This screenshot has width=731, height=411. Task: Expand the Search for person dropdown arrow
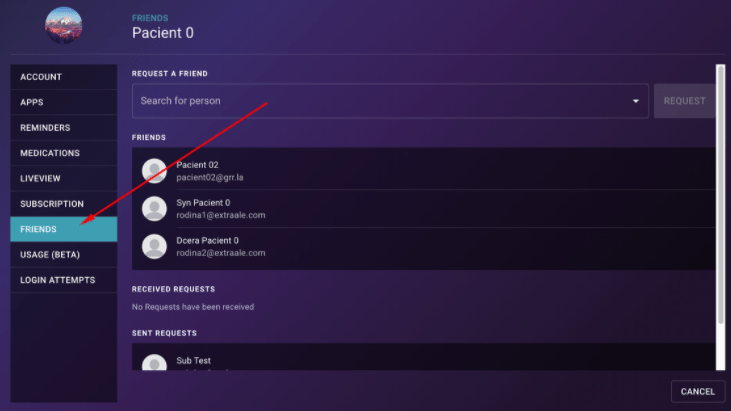coord(635,101)
